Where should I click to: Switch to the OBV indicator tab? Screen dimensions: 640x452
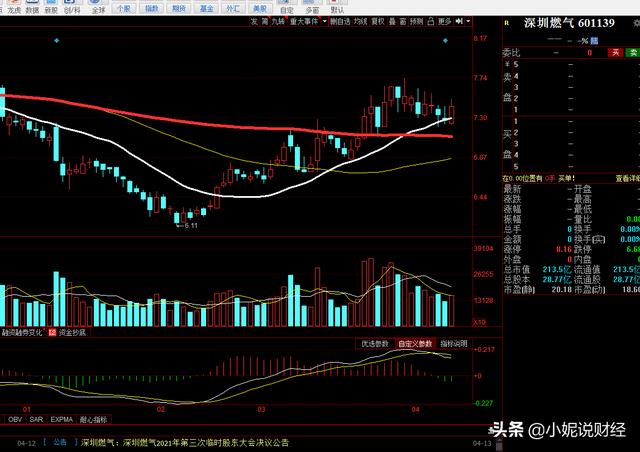click(15, 419)
